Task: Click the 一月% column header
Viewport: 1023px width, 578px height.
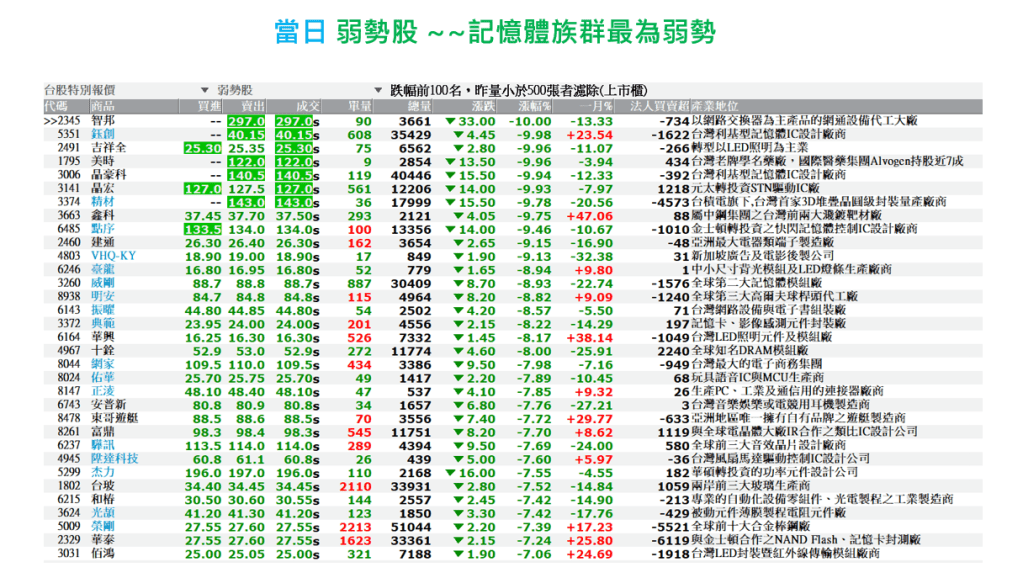Action: pos(595,105)
